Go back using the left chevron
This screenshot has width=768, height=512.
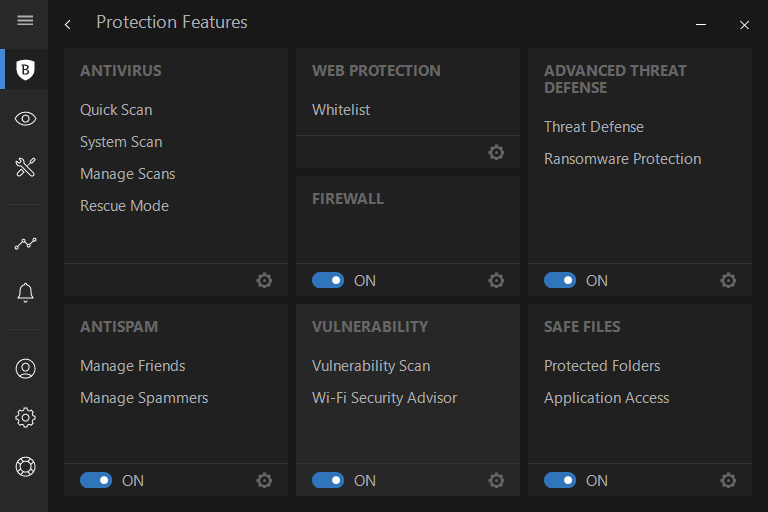[67, 24]
